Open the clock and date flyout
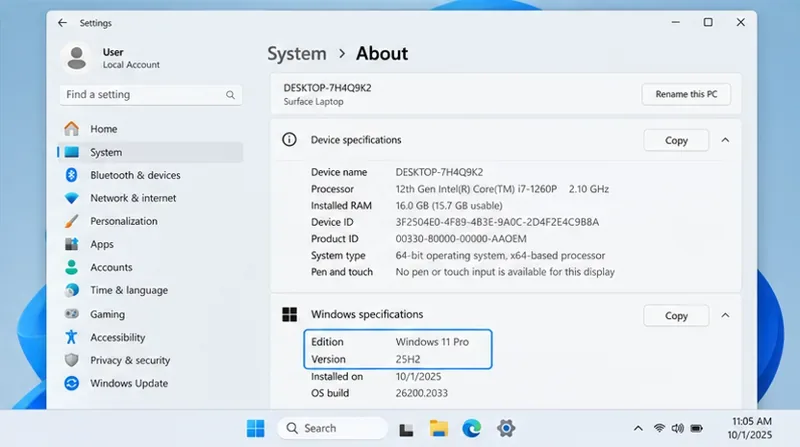 tap(749, 428)
